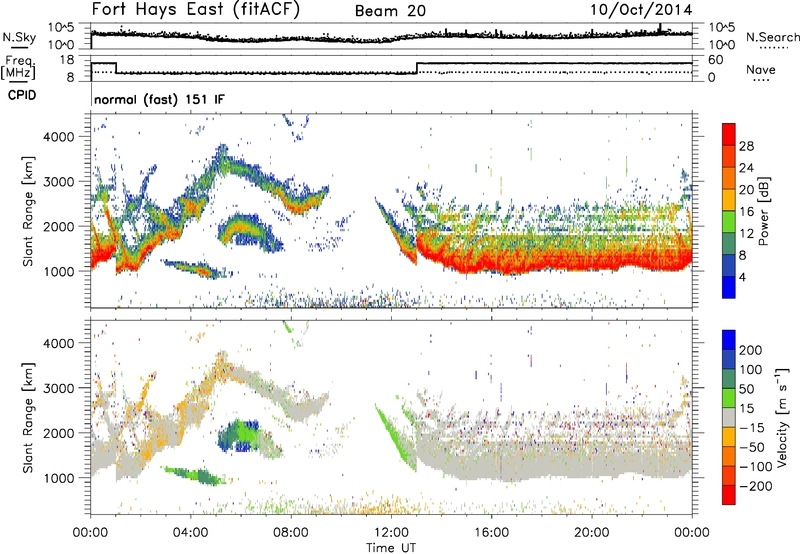Click the '12:00' time tick label
Screen dimensions: 800x554
click(x=391, y=533)
